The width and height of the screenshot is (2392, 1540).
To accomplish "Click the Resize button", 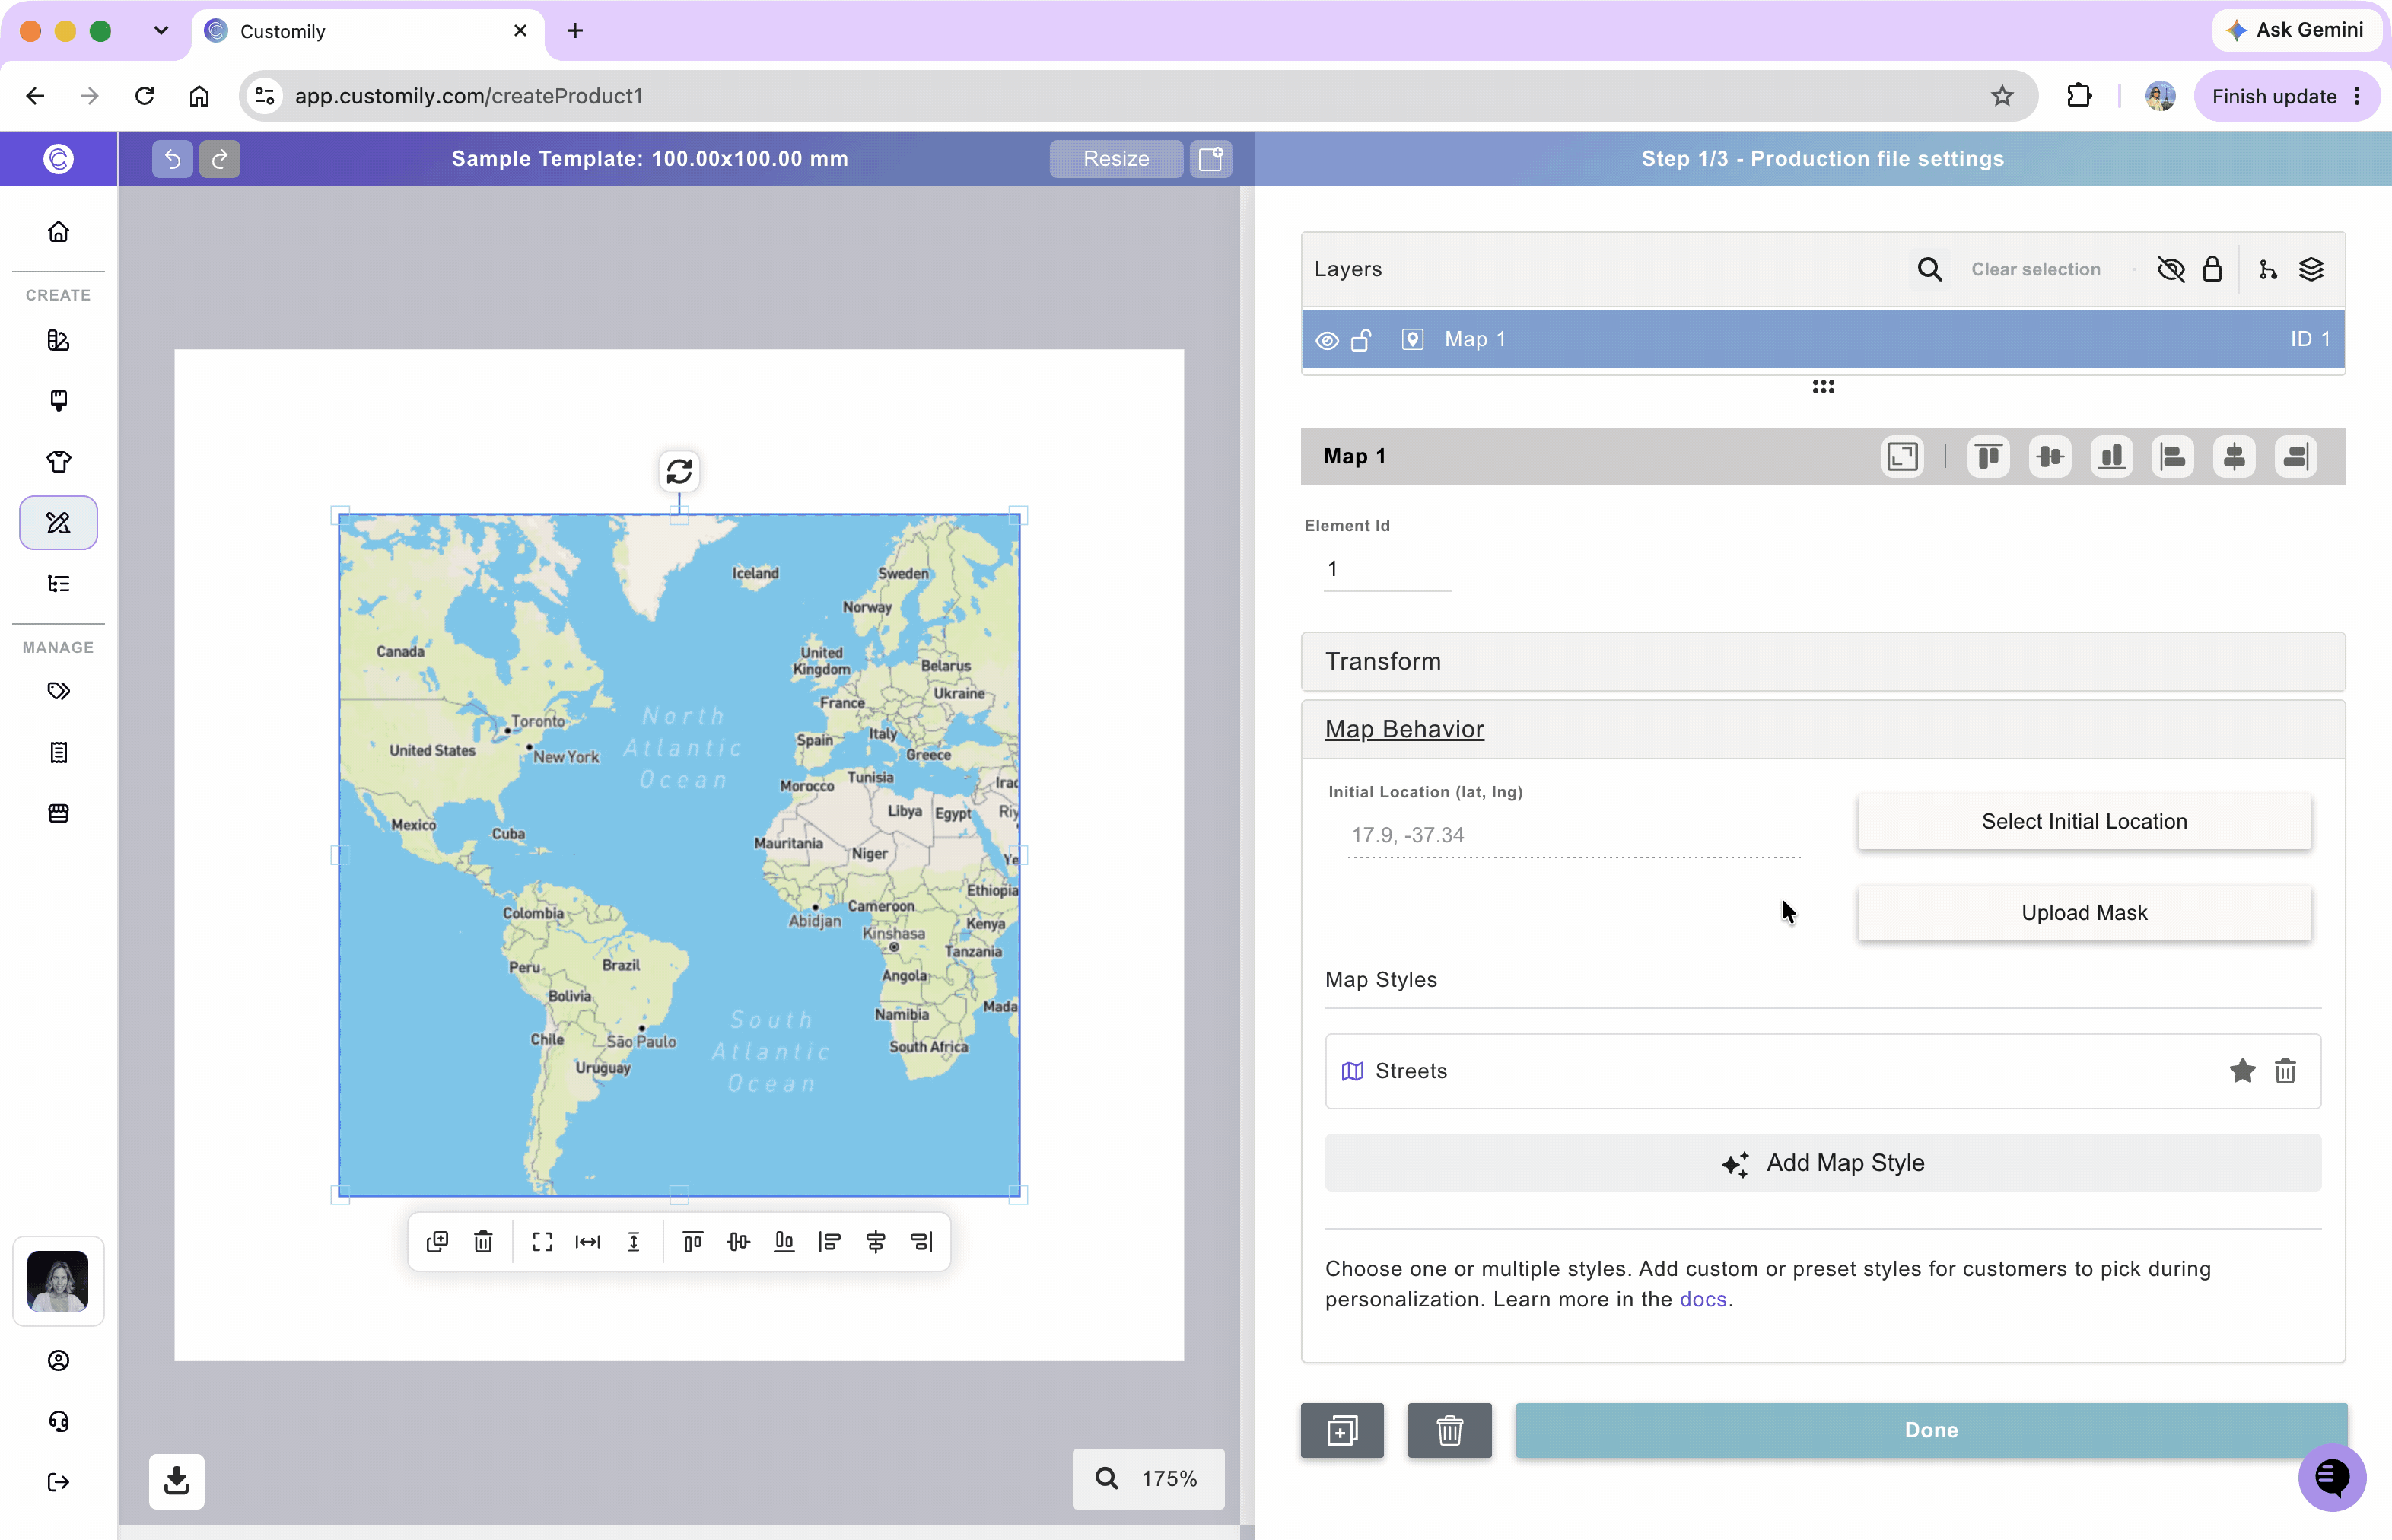I will pos(1116,158).
